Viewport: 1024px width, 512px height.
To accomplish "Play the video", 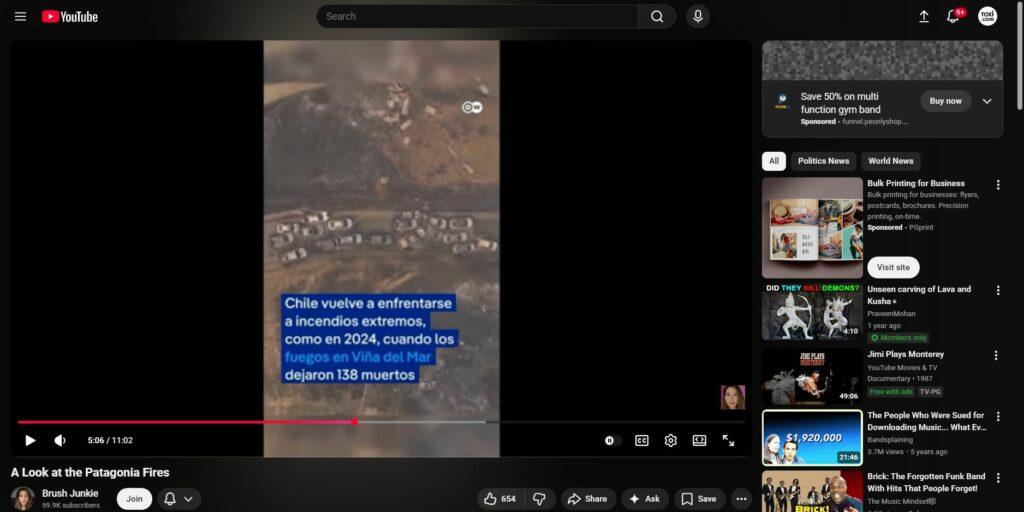I will pos(30,440).
